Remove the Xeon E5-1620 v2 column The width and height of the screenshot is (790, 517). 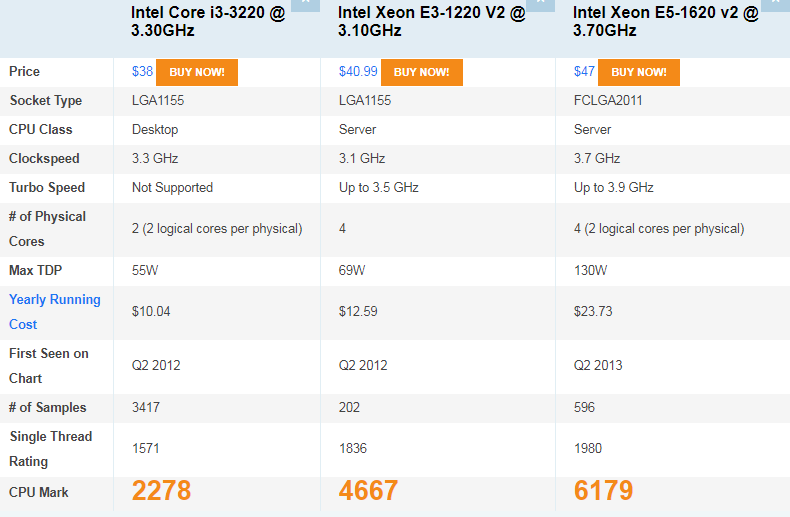775,5
